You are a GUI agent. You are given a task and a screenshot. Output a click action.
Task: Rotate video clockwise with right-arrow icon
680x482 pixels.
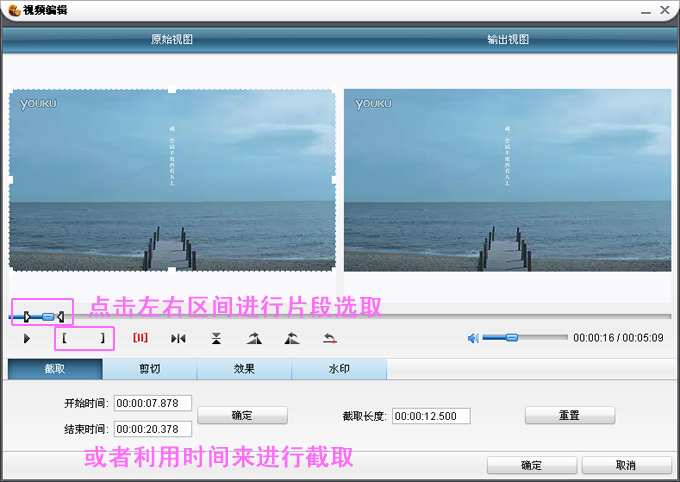254,338
